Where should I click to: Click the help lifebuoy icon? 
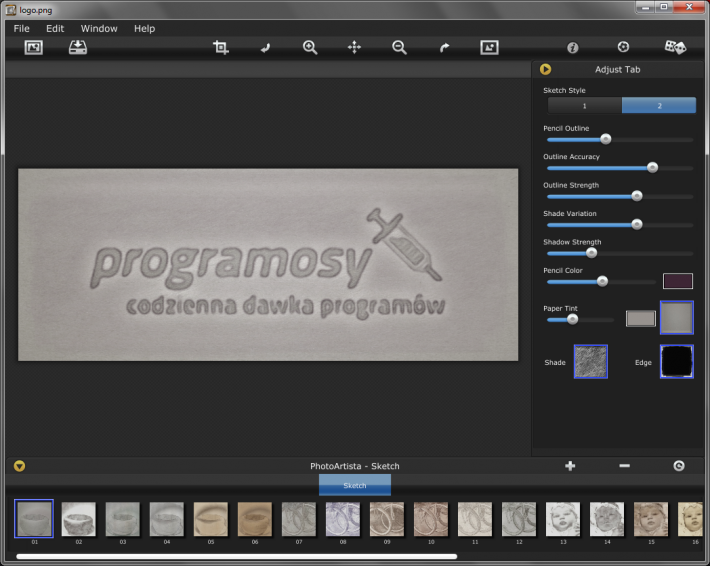[x=623, y=47]
